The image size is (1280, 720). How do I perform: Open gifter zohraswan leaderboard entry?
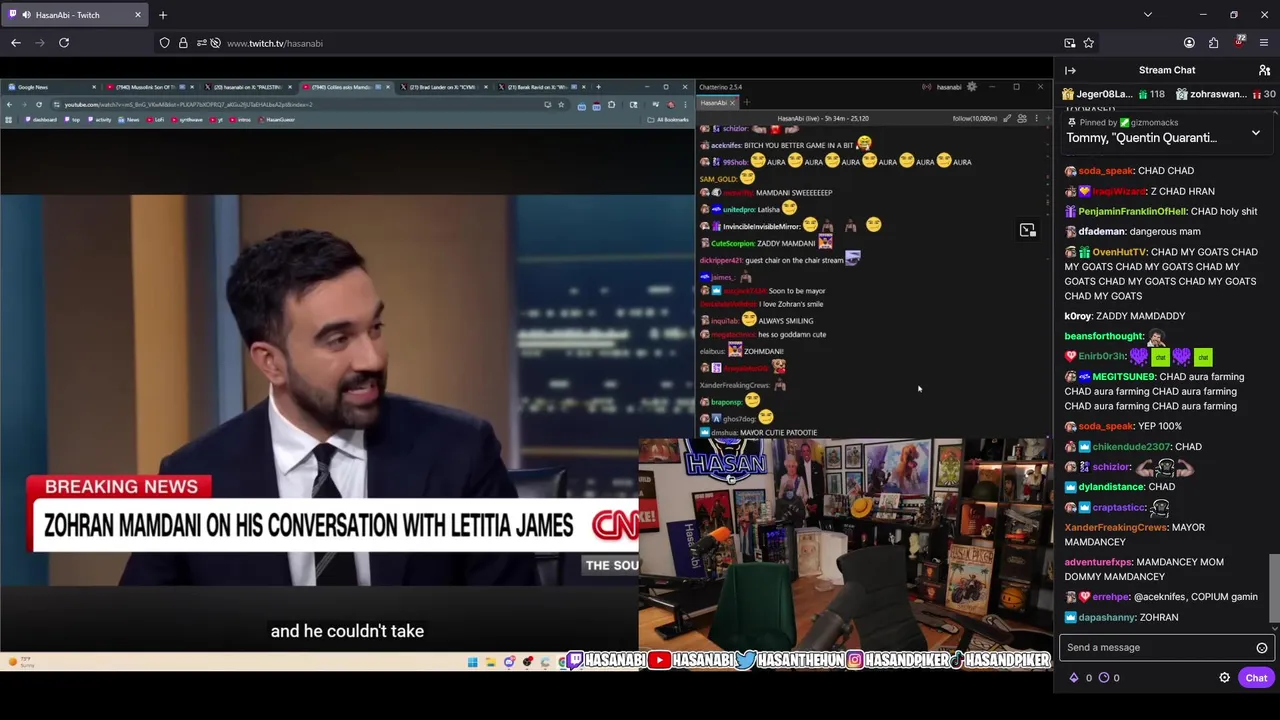click(x=1226, y=94)
